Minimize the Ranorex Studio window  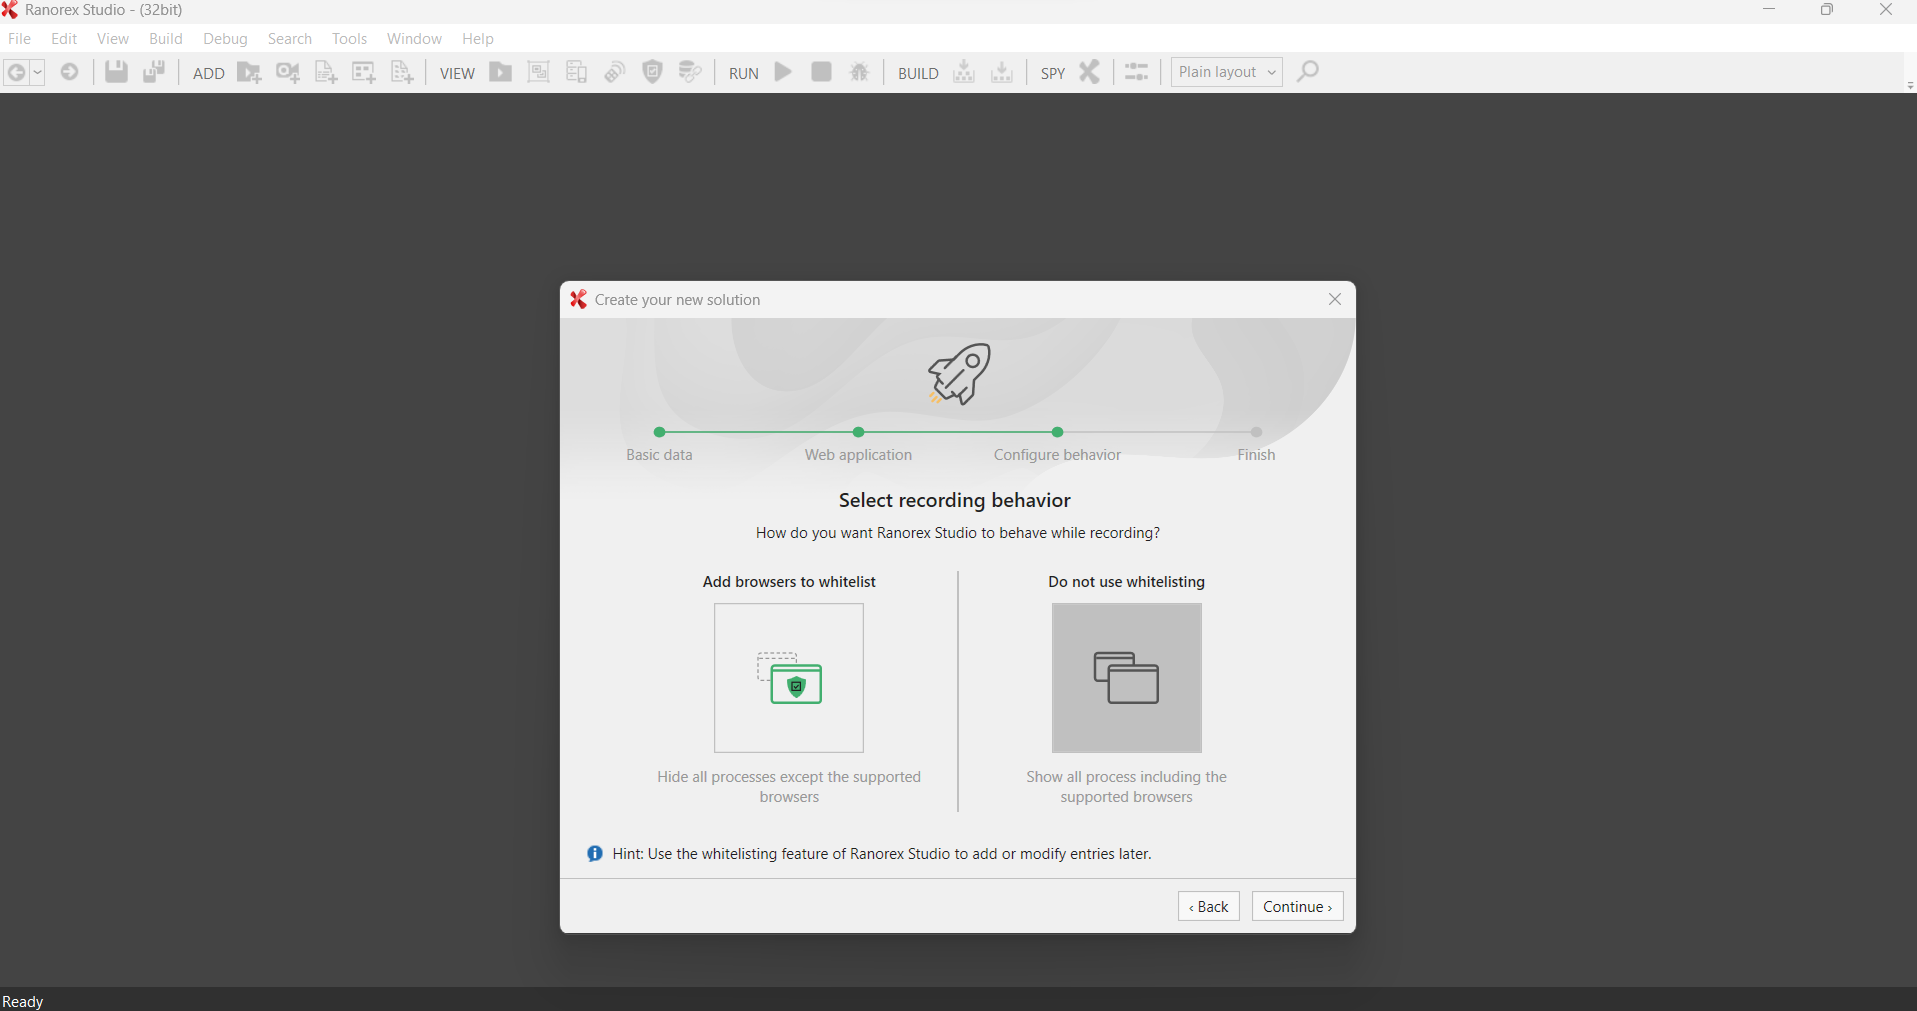(x=1769, y=10)
